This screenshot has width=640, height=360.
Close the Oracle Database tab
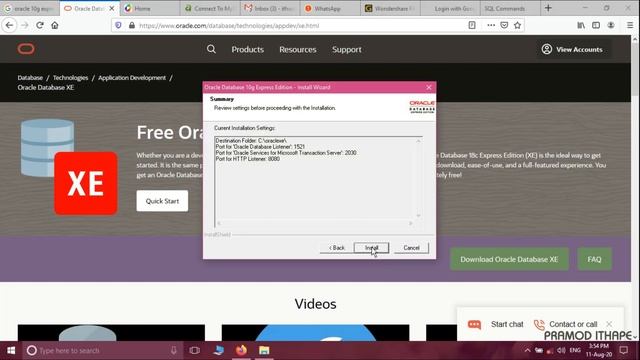[112, 8]
